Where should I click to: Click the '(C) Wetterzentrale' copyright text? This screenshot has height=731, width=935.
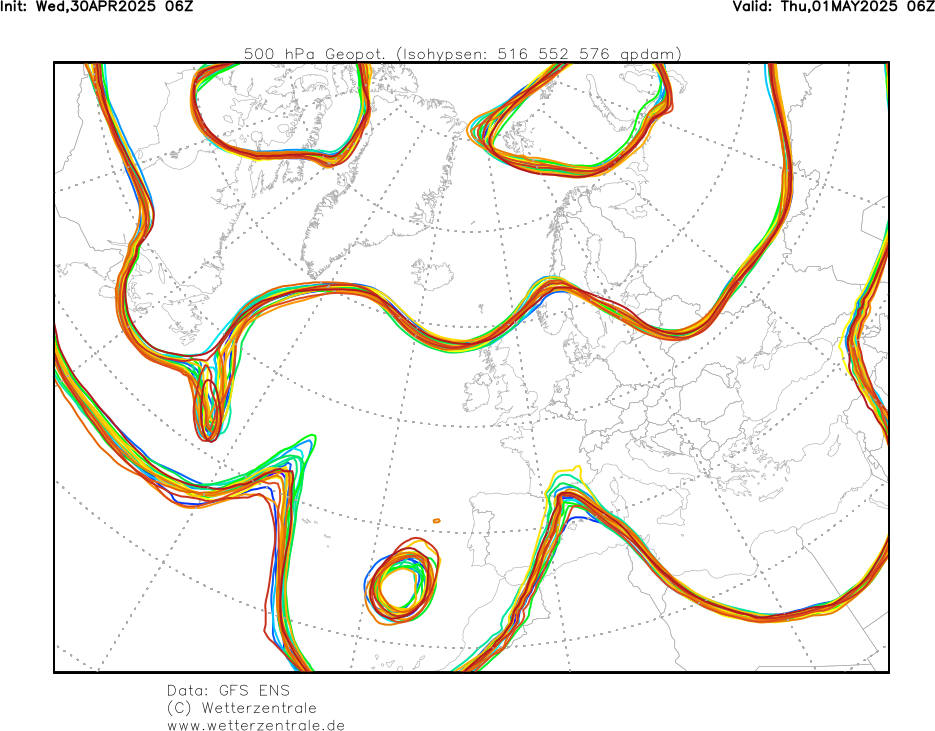click(x=242, y=708)
